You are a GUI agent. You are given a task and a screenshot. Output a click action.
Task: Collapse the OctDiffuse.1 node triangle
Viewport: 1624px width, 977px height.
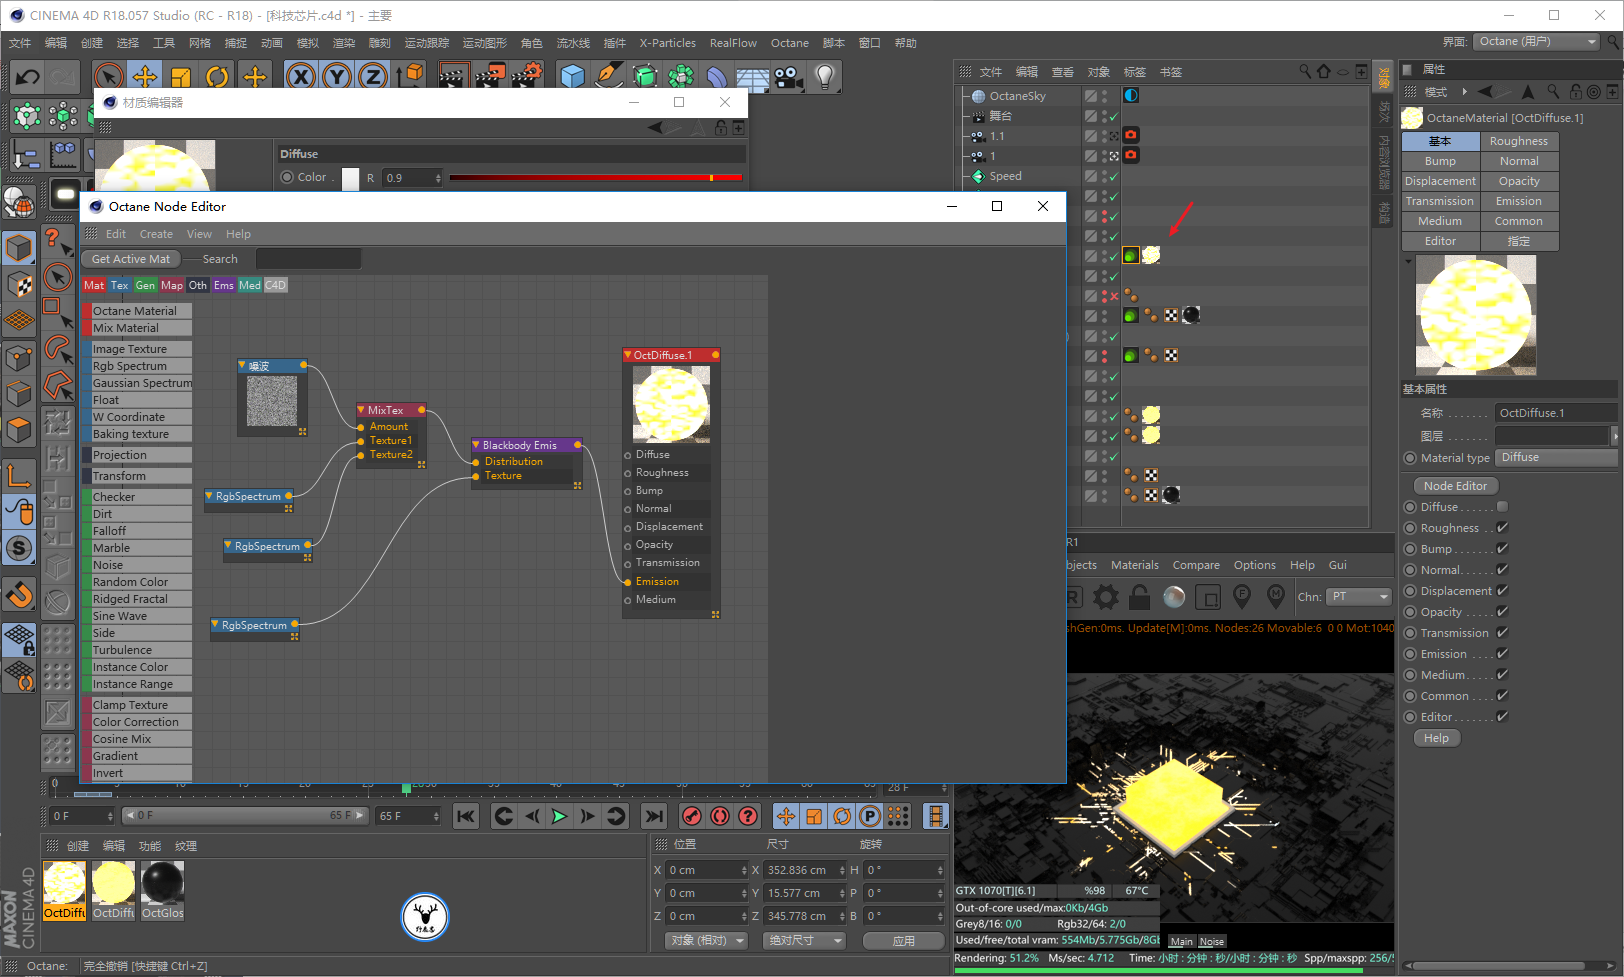tap(627, 355)
